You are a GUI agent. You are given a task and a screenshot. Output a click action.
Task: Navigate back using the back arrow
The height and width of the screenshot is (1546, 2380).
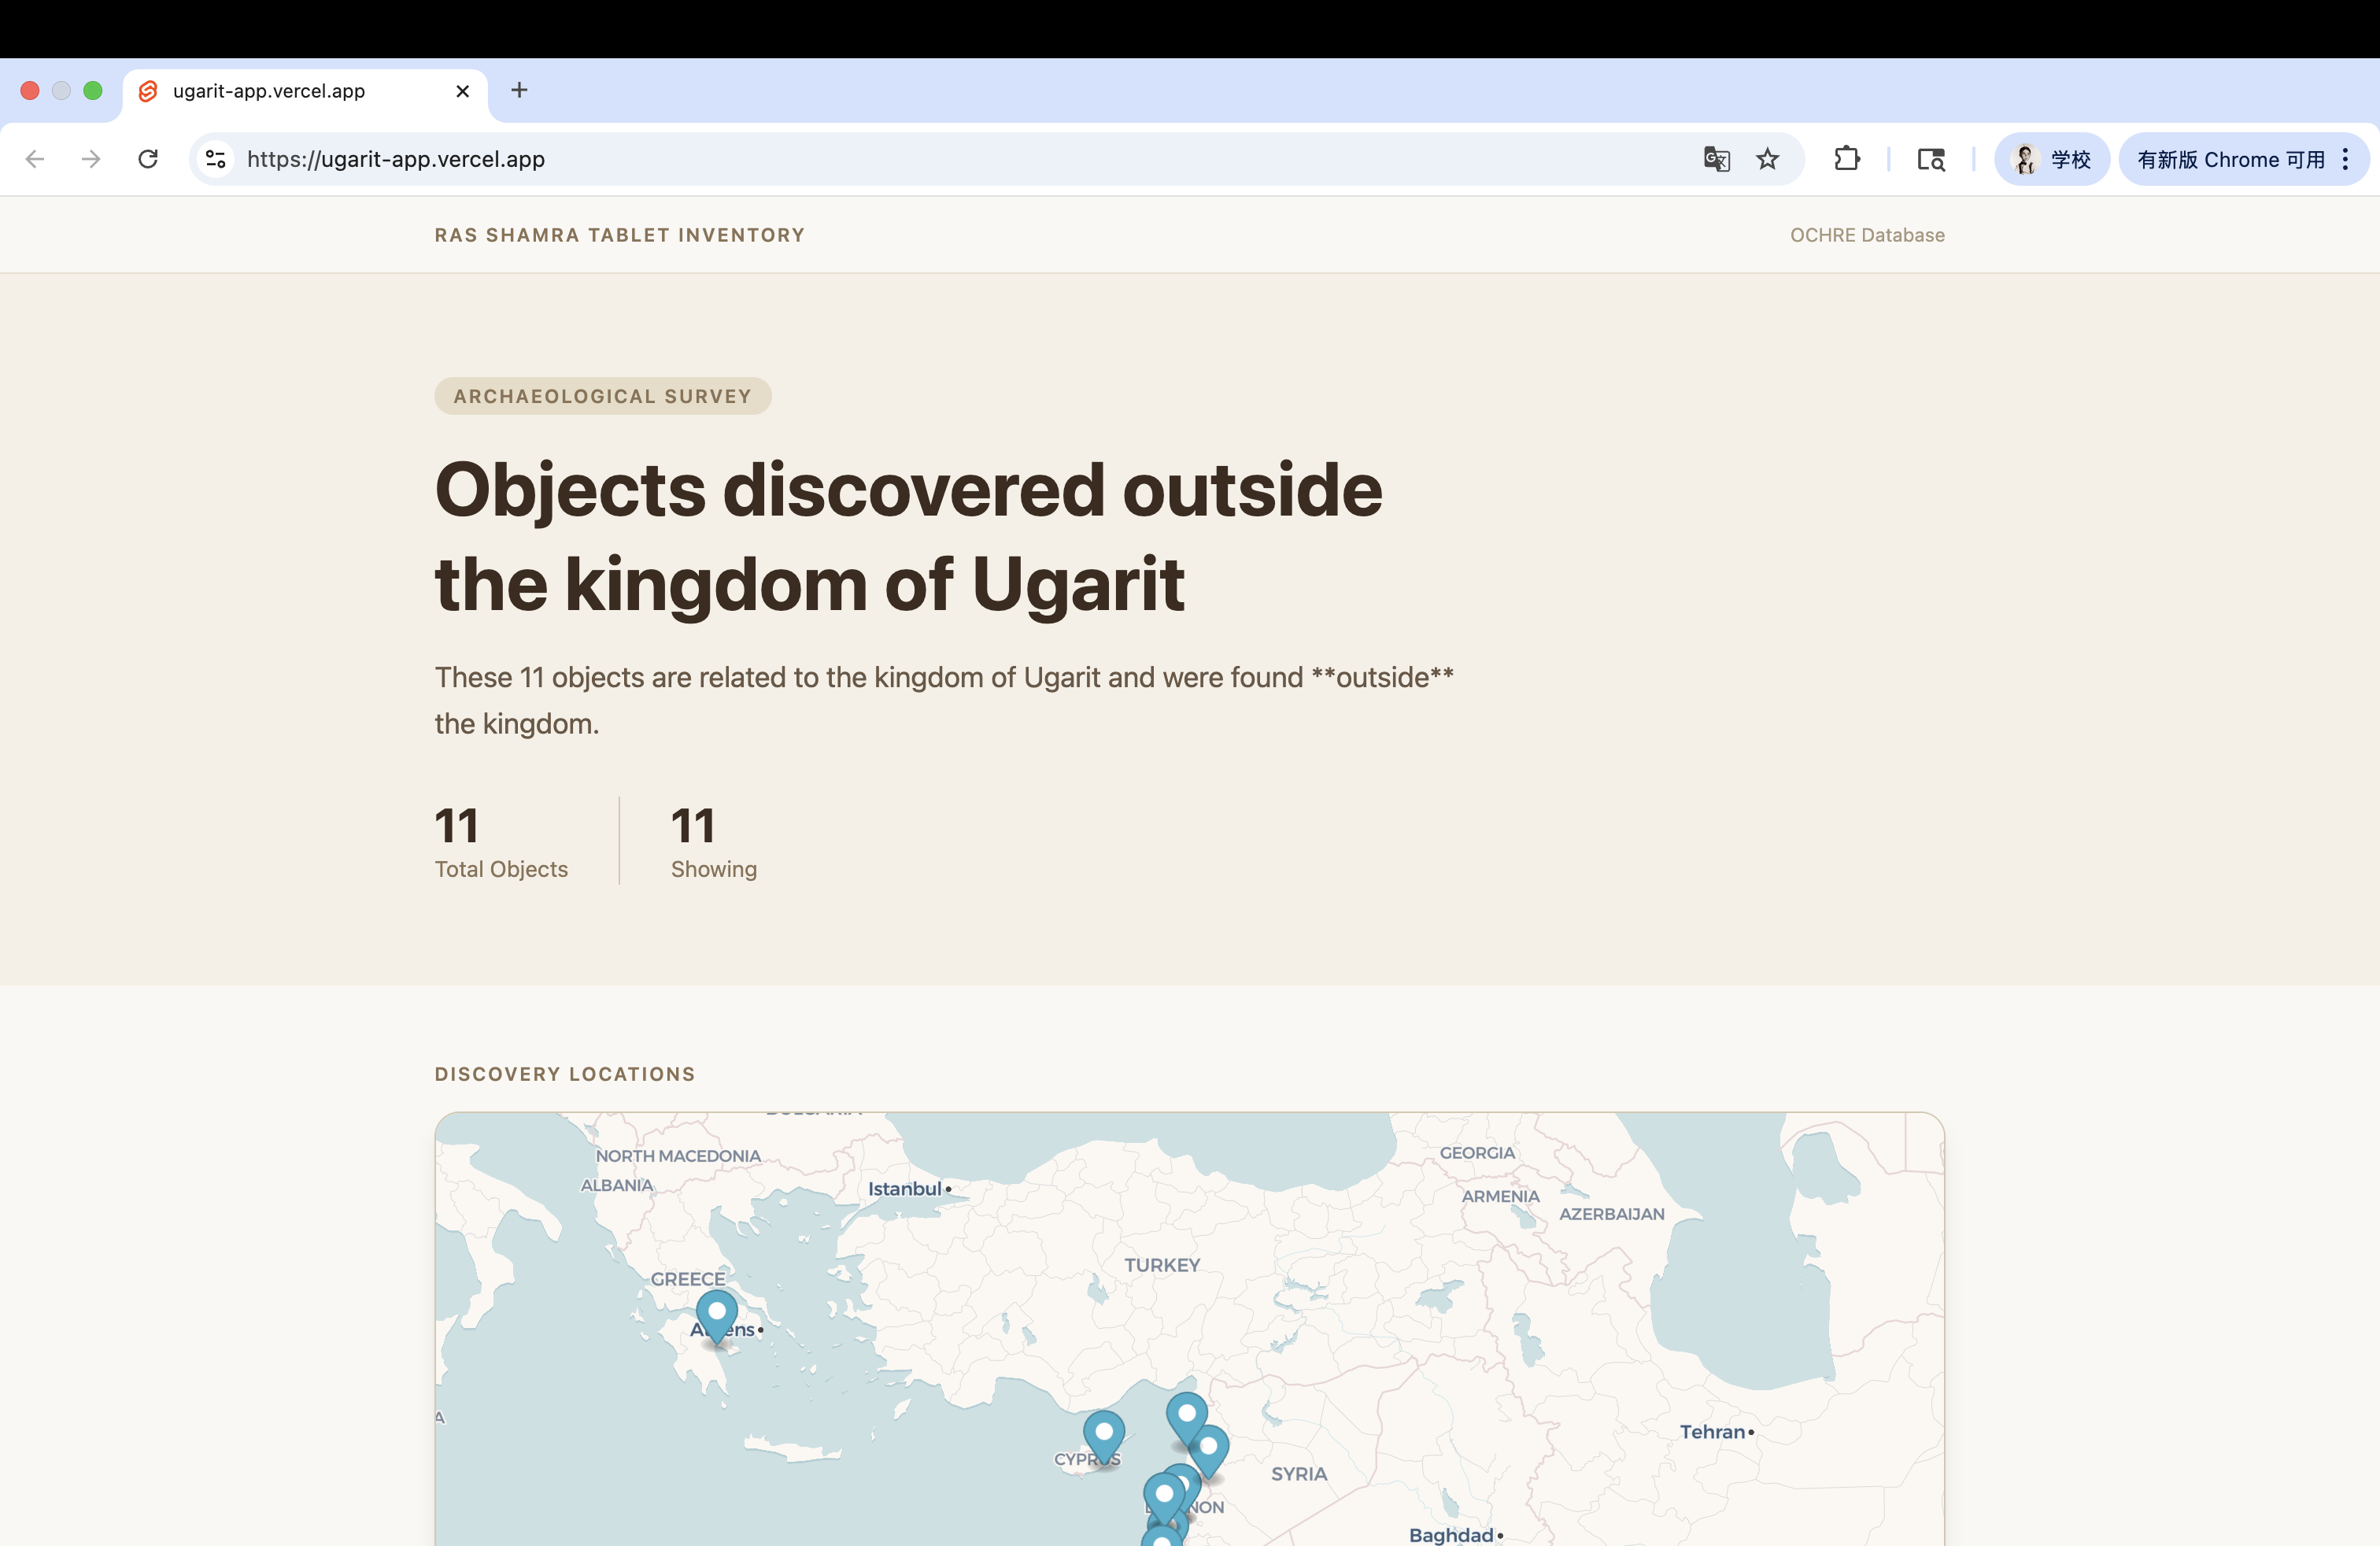(35, 159)
